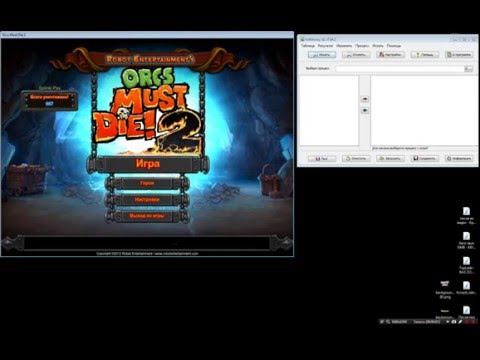Click the pencil icon on recording bar
Viewport: 480px width, 360px height.
(x=460, y=322)
